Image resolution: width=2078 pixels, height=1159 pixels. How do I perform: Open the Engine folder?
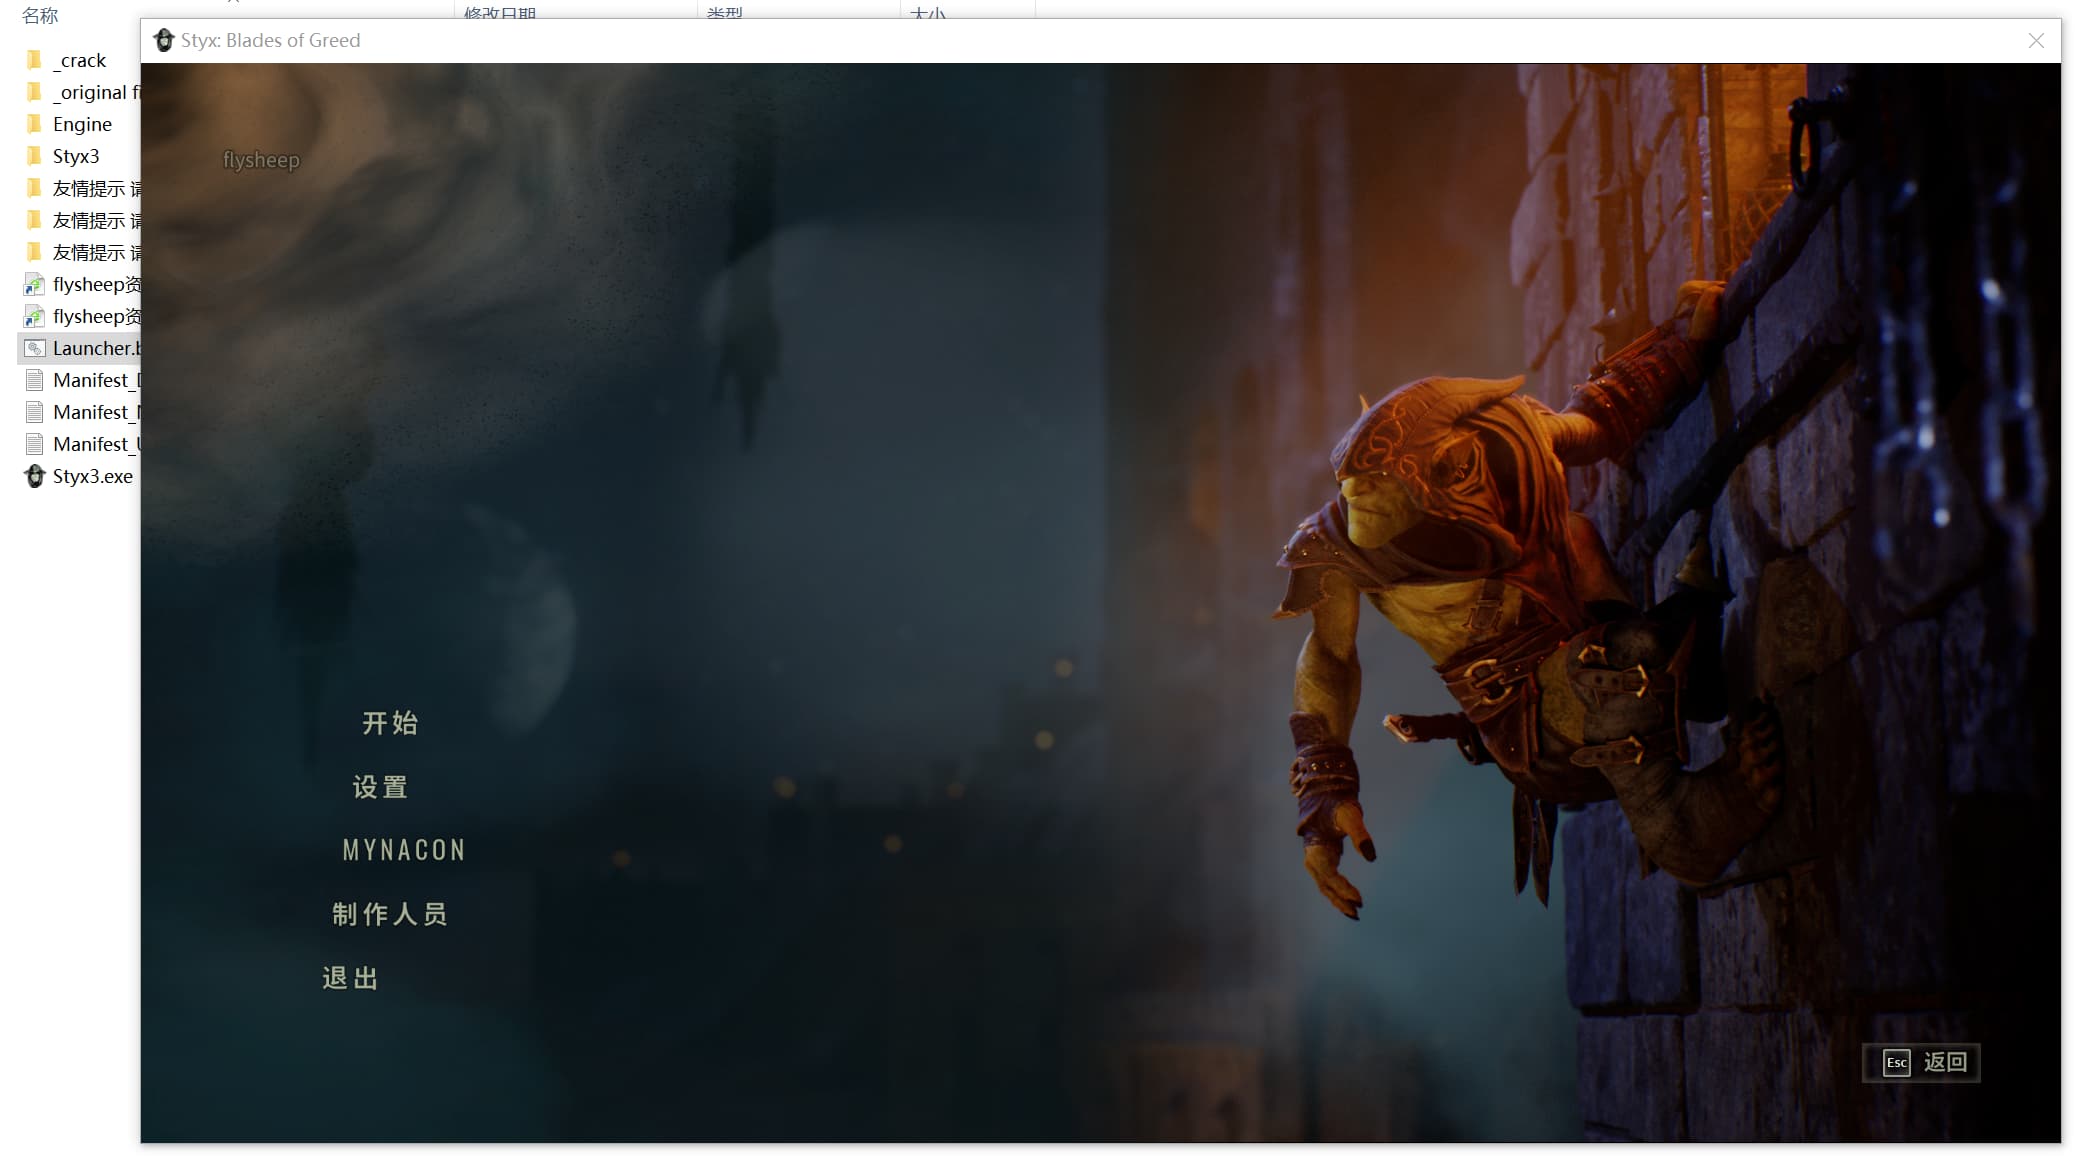(81, 124)
